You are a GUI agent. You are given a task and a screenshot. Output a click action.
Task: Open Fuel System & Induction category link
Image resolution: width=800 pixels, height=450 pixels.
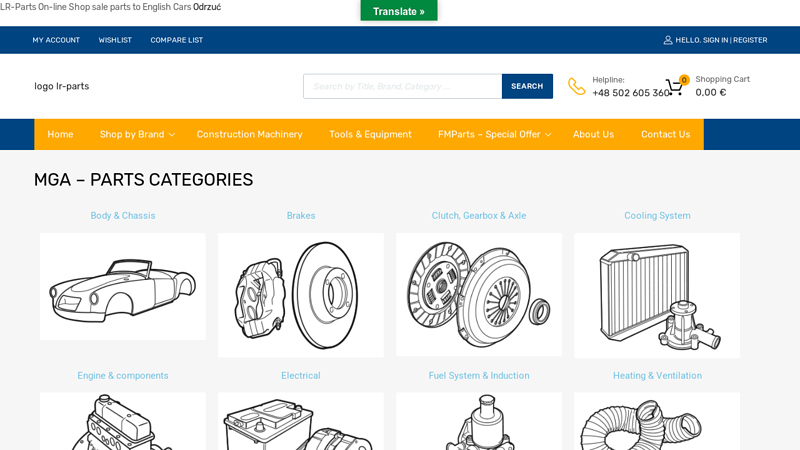479,376
